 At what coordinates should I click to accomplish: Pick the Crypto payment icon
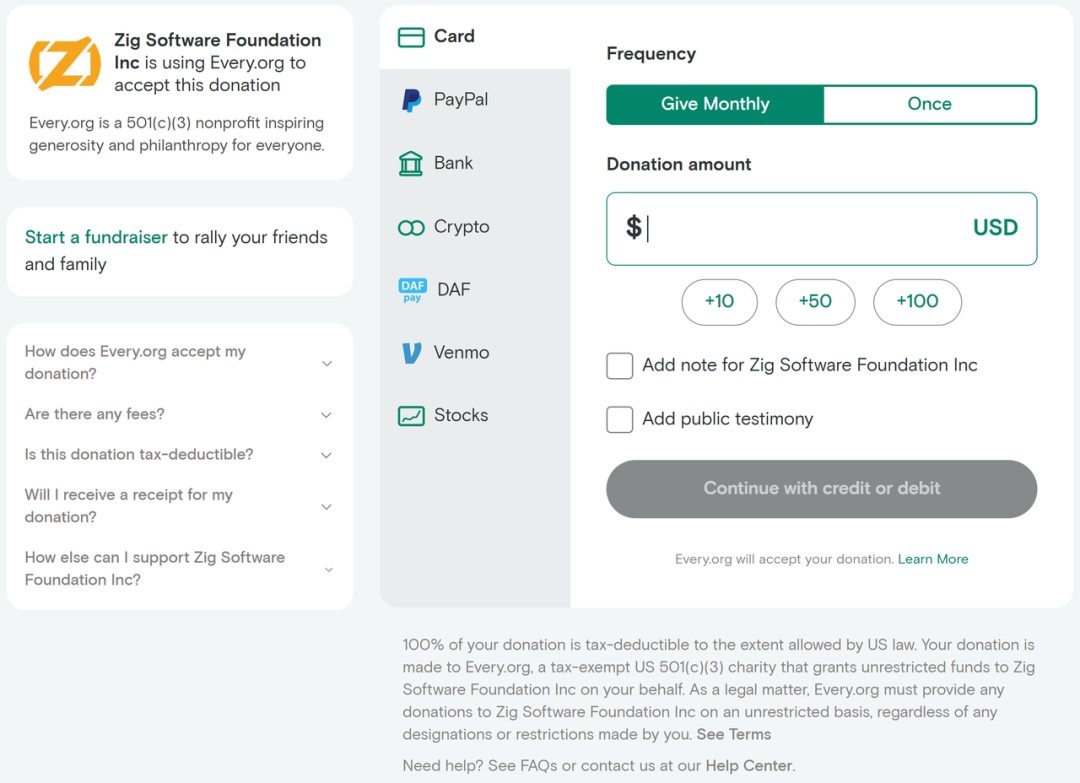411,228
